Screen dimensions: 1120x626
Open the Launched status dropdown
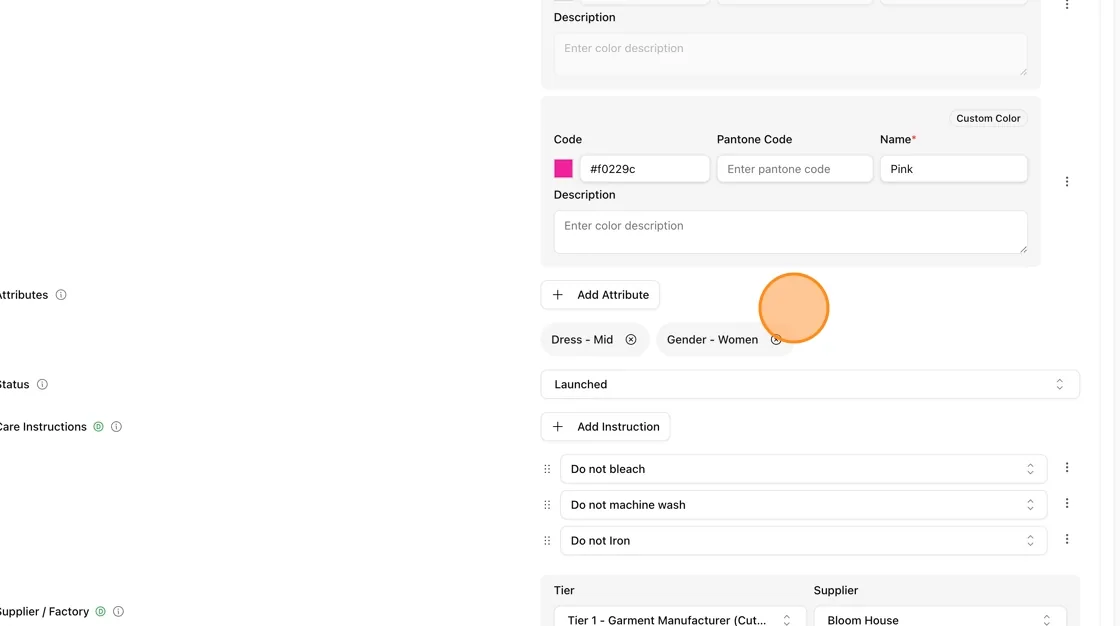[810, 384]
